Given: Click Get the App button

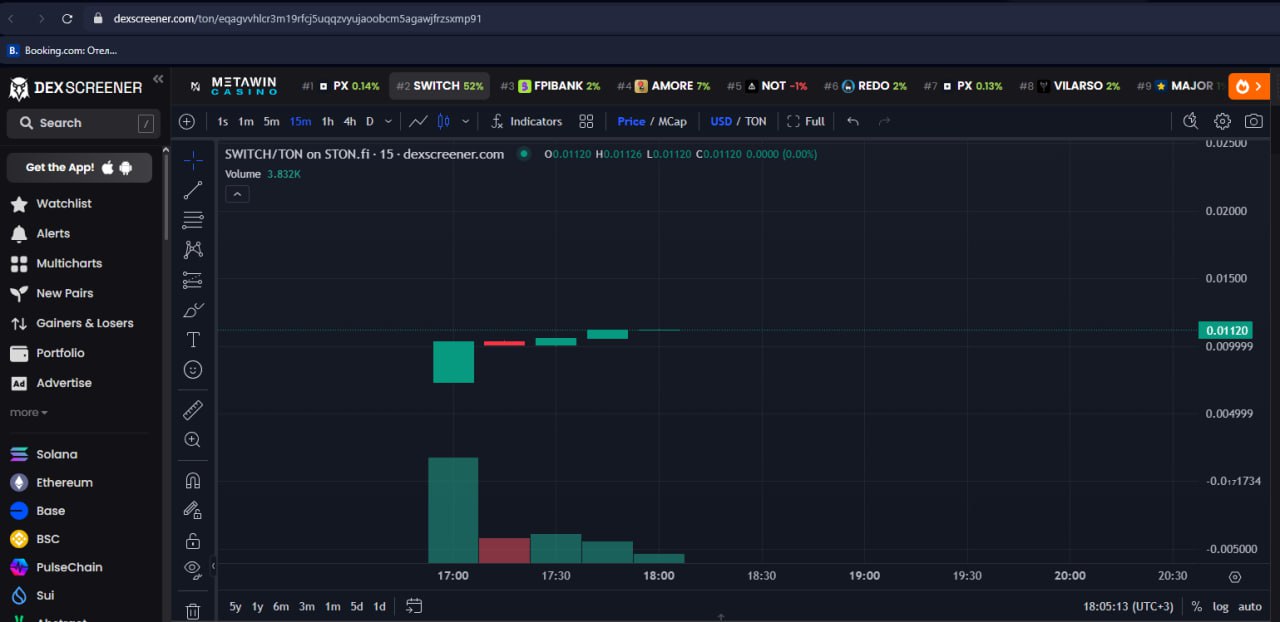Looking at the screenshot, I should coord(79,167).
